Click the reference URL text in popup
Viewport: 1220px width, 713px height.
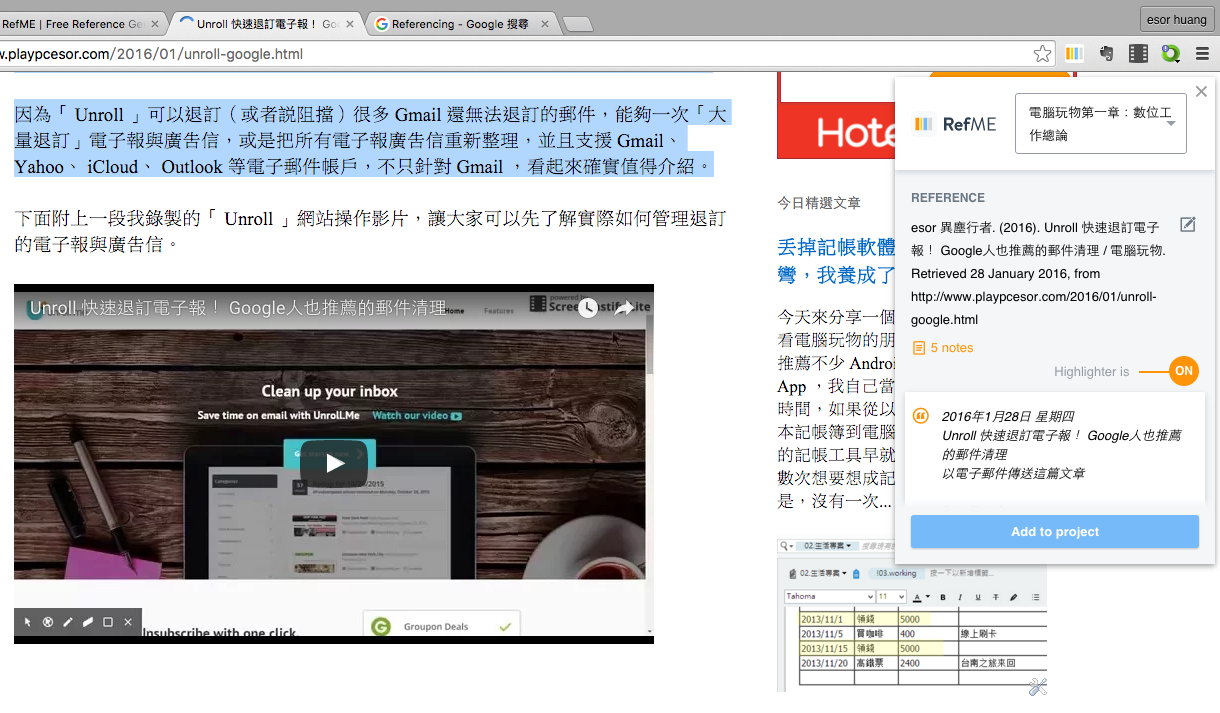pos(1033,308)
